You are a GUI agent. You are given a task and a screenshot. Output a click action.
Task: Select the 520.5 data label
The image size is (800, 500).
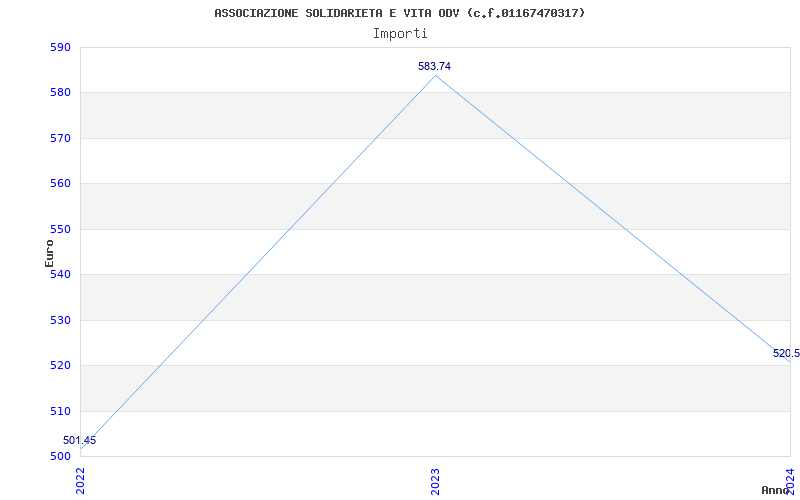(x=786, y=353)
